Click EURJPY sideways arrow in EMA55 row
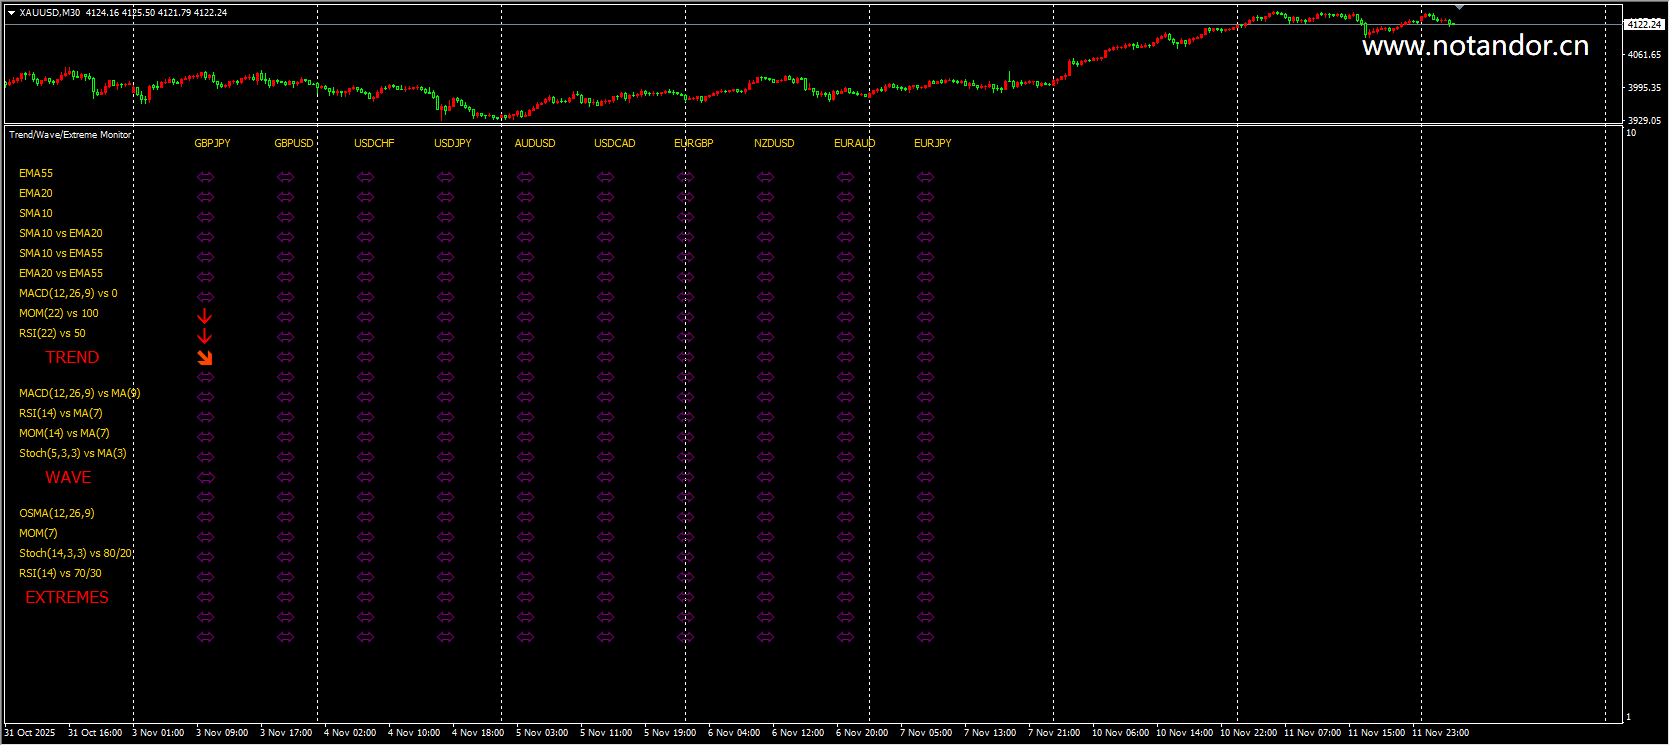Screen dimensions: 1670x746 click(926, 177)
